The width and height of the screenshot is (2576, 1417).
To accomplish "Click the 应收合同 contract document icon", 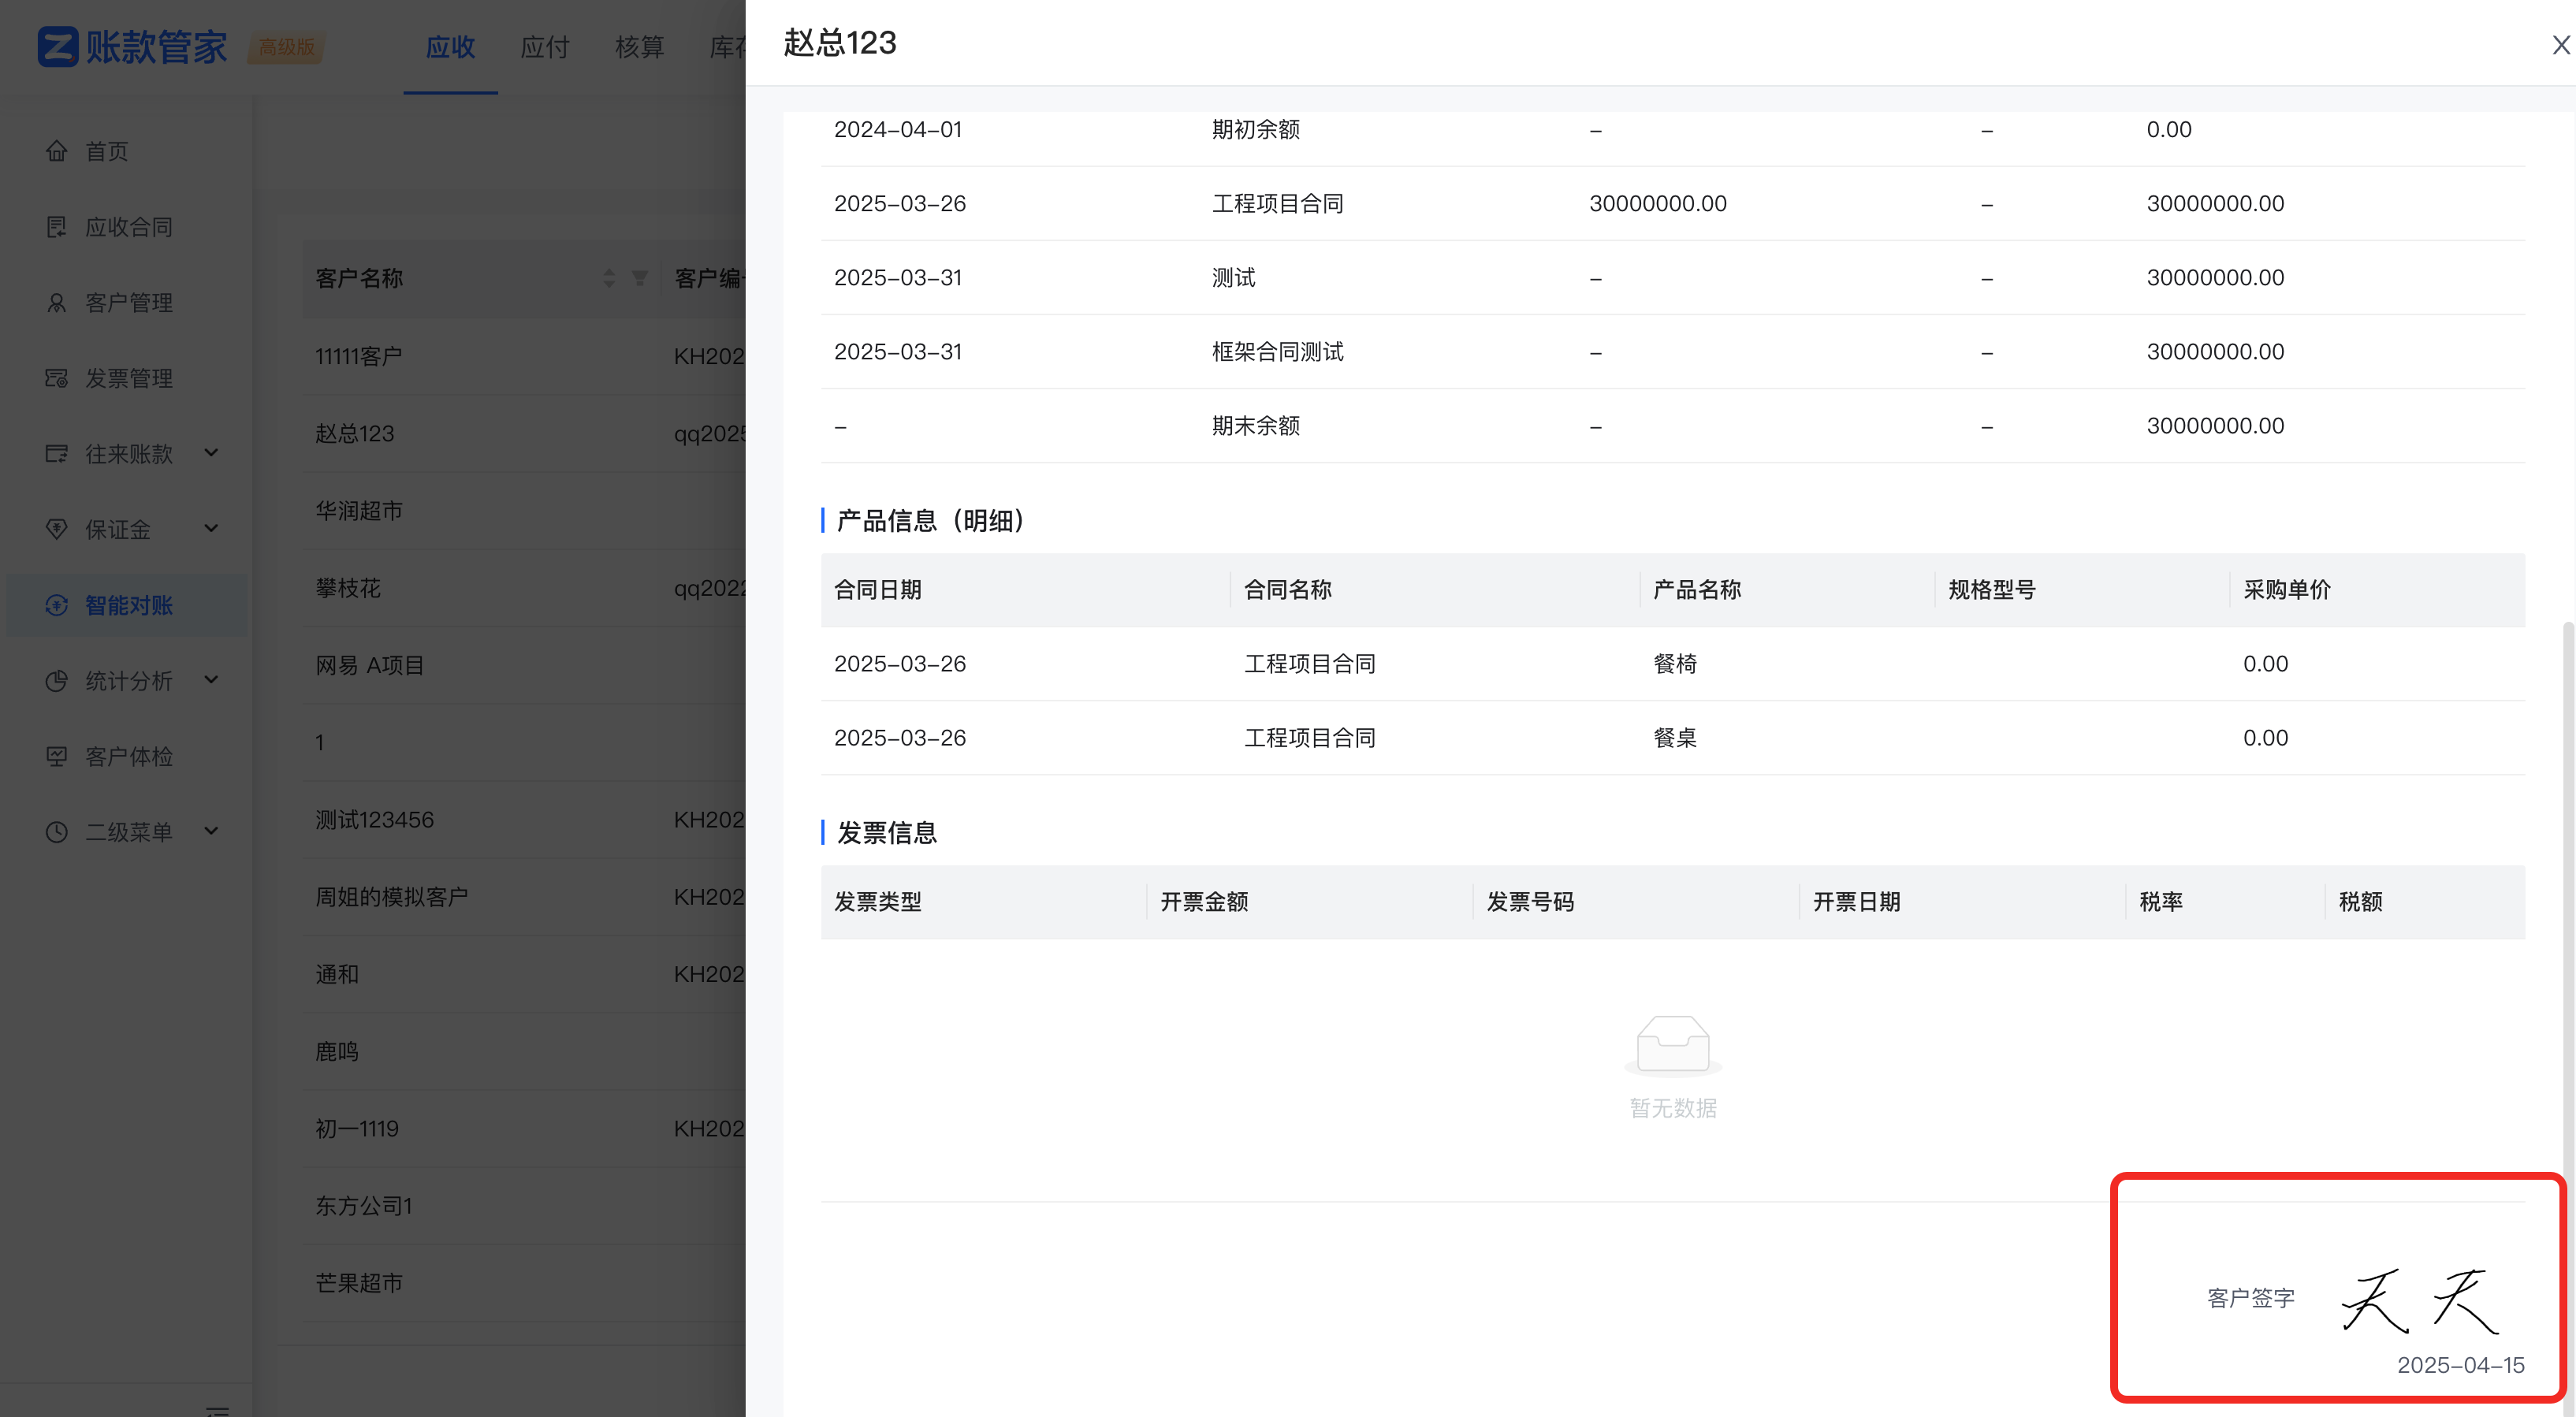I will [x=57, y=227].
